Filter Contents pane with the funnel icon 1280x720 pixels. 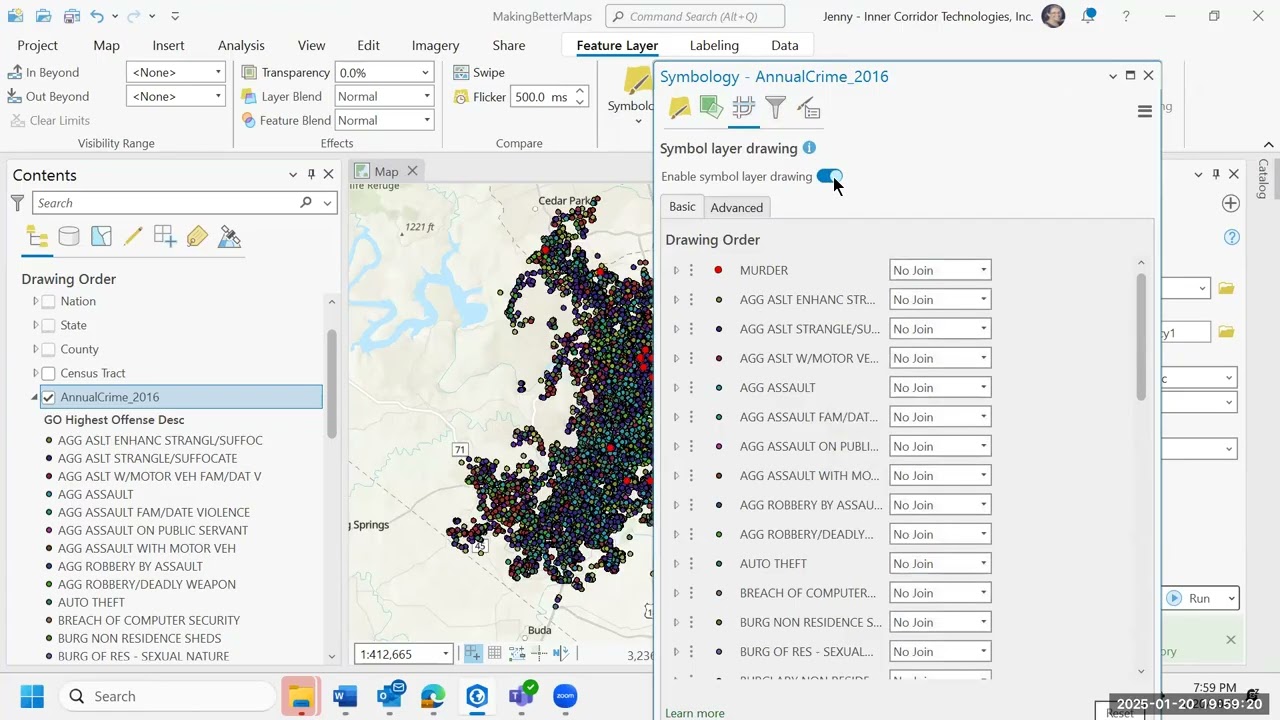[x=17, y=203]
